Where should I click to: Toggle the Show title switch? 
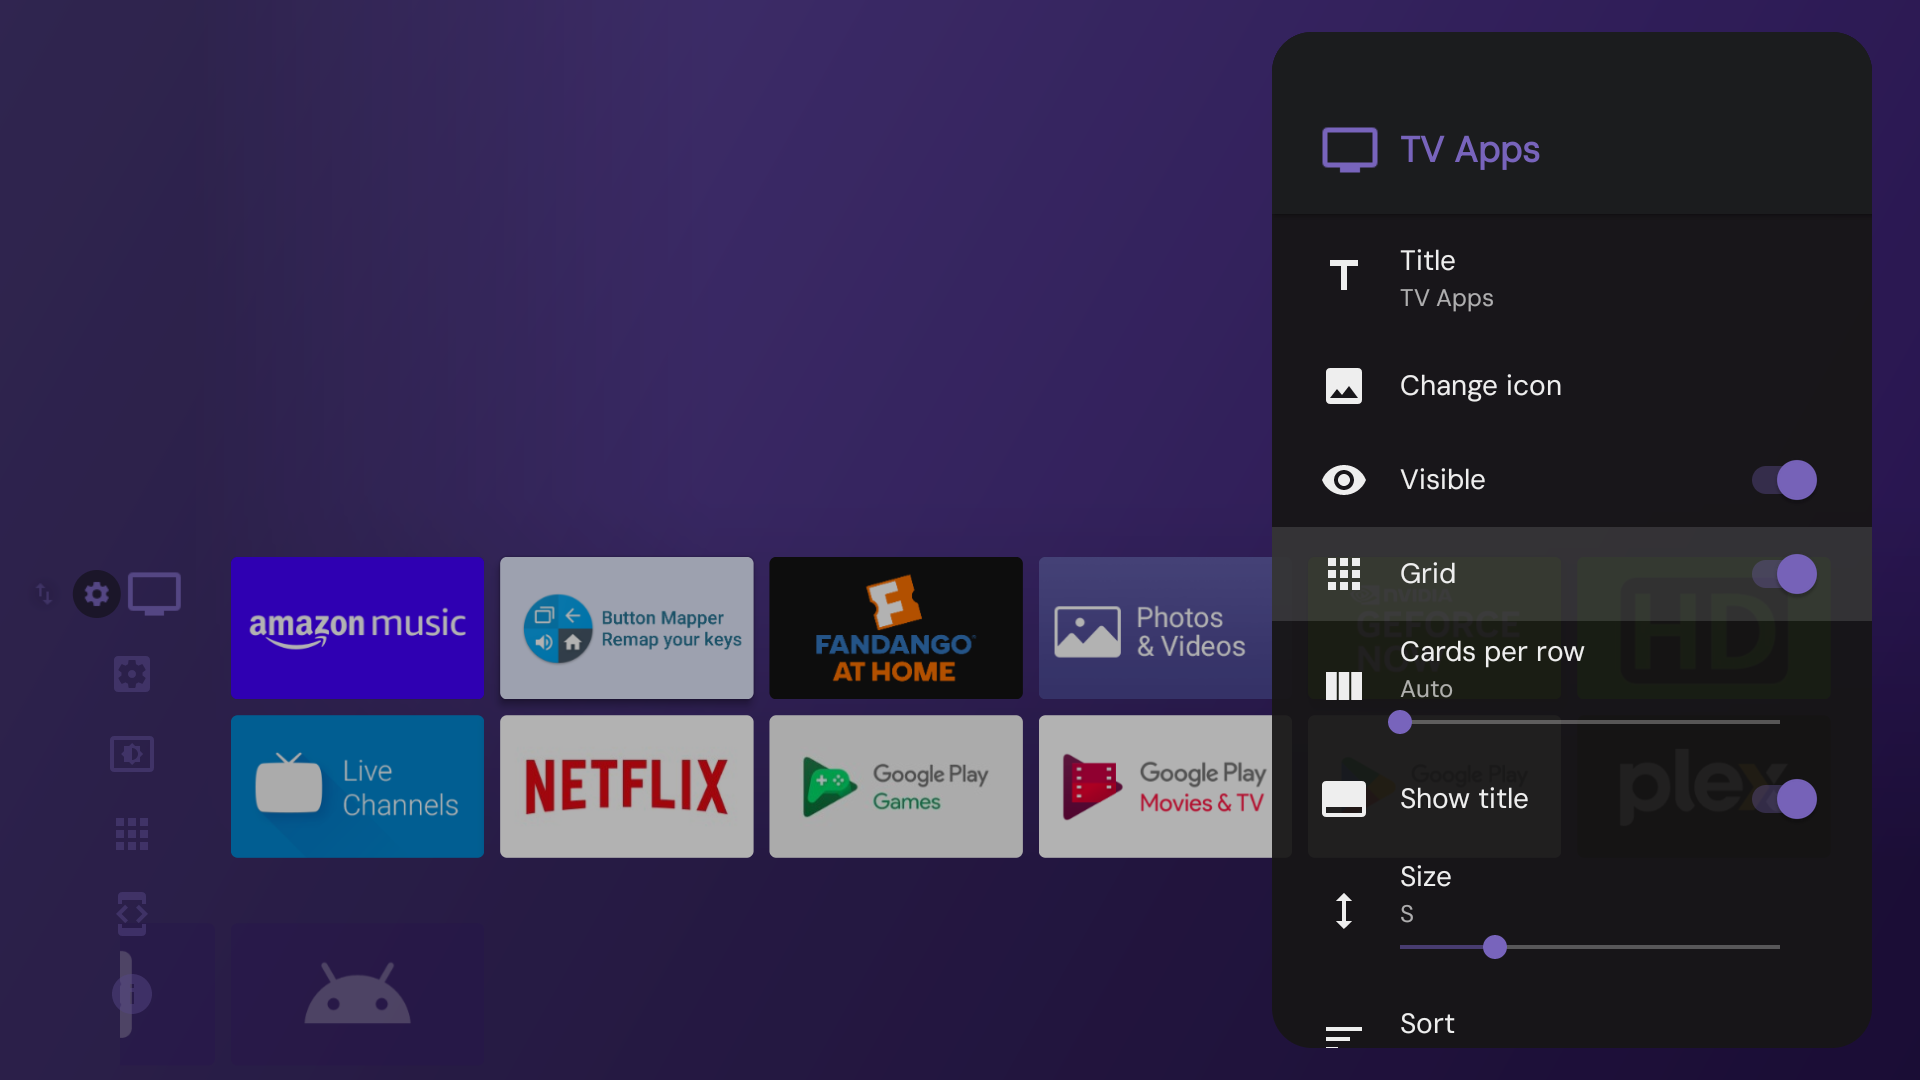pyautogui.click(x=1784, y=799)
